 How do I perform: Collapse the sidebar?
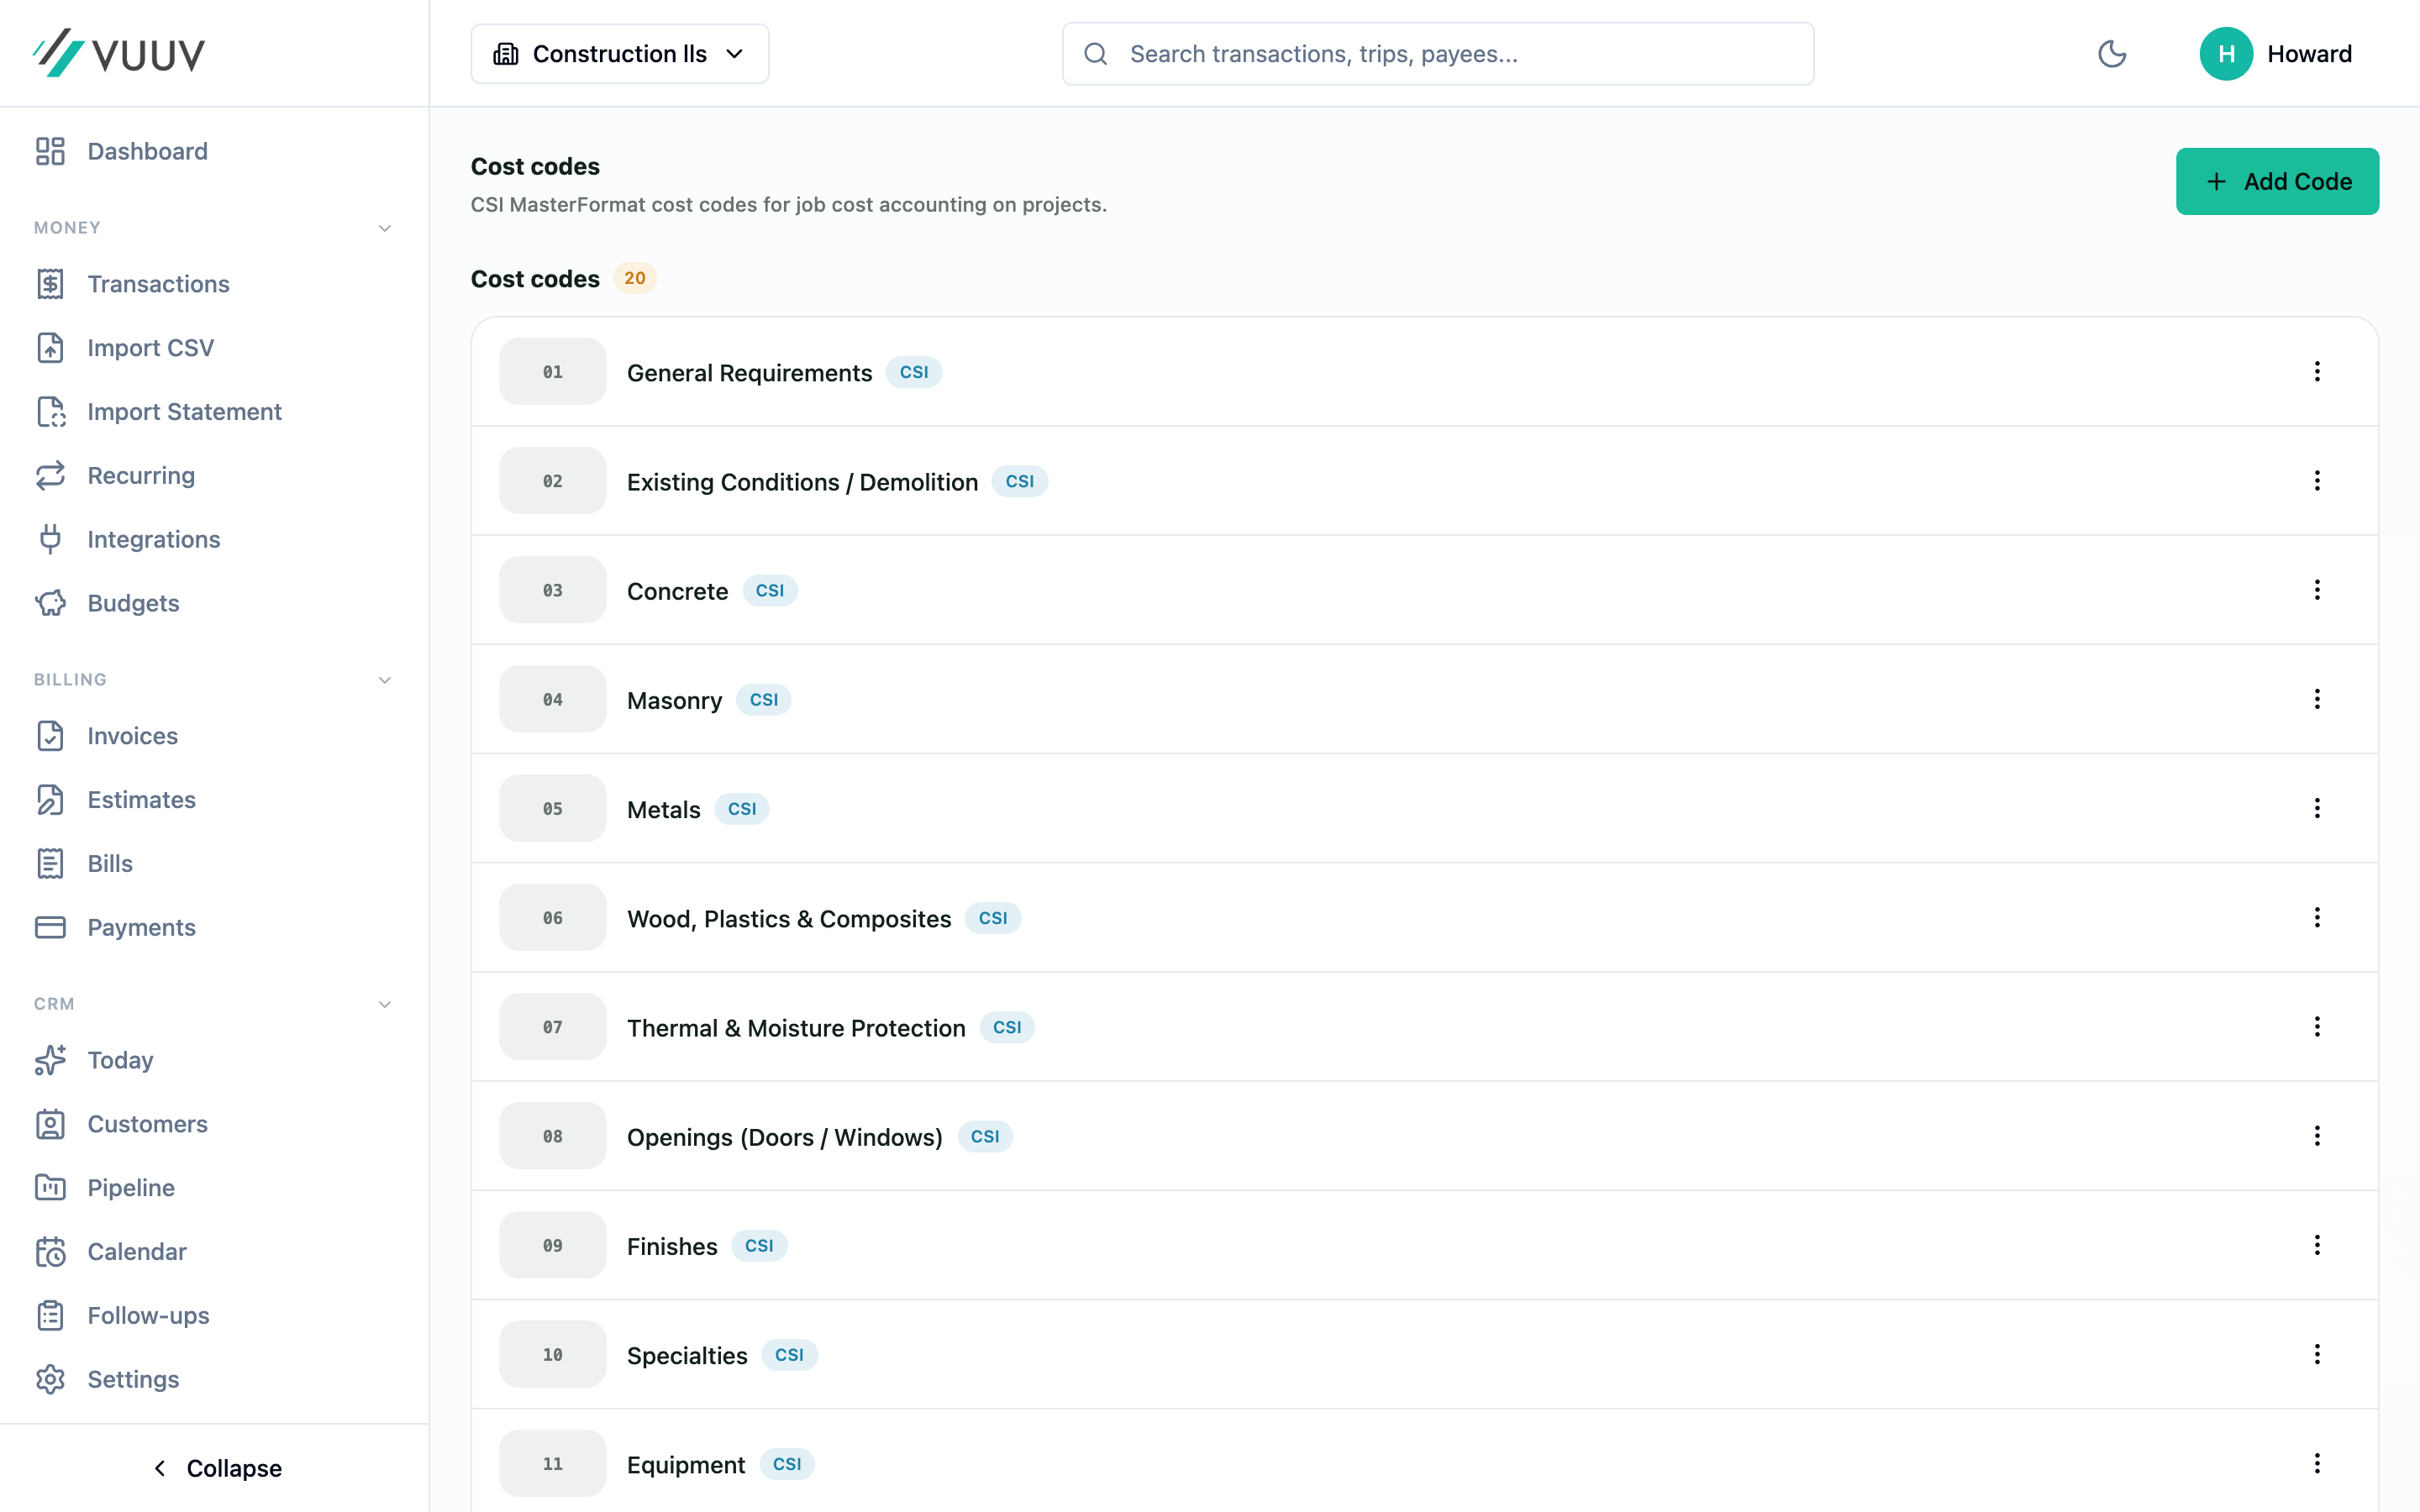[215, 1468]
